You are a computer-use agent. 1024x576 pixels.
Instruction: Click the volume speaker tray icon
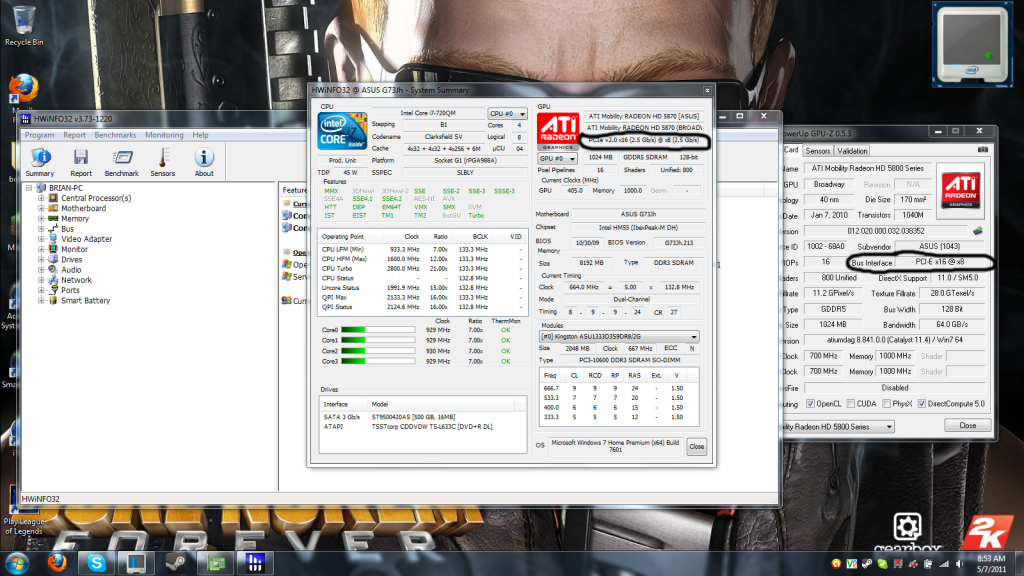(x=959, y=564)
